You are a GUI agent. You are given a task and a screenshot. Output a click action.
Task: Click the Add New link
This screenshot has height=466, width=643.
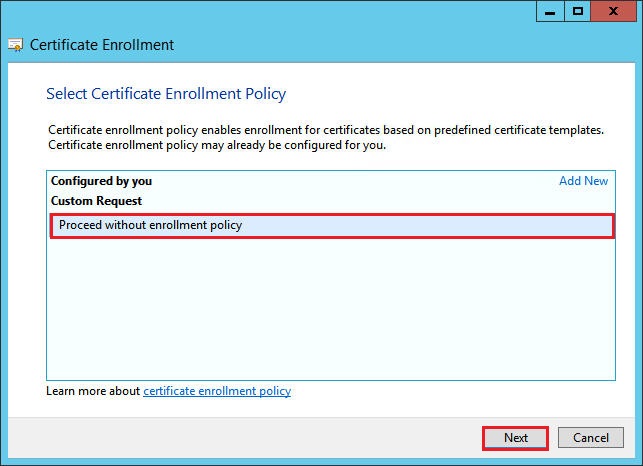pos(583,181)
